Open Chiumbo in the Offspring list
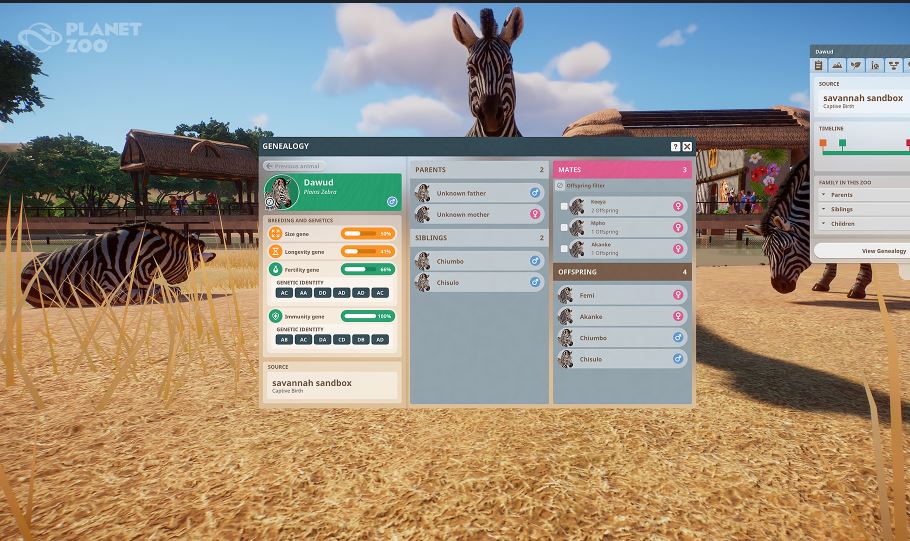Screen dimensions: 910x541 [622, 337]
